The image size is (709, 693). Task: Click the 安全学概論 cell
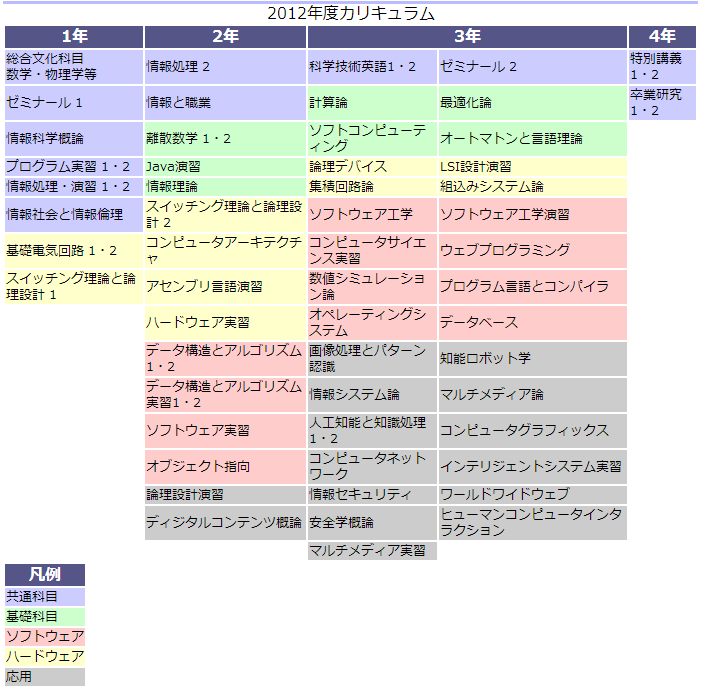(372, 523)
